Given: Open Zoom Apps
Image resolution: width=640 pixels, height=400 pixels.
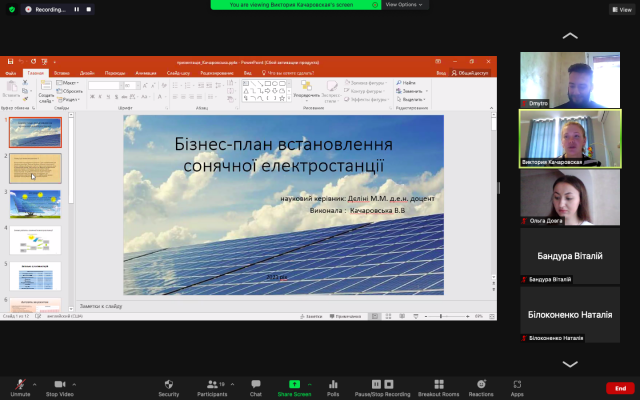Looking at the screenshot, I should (517, 388).
